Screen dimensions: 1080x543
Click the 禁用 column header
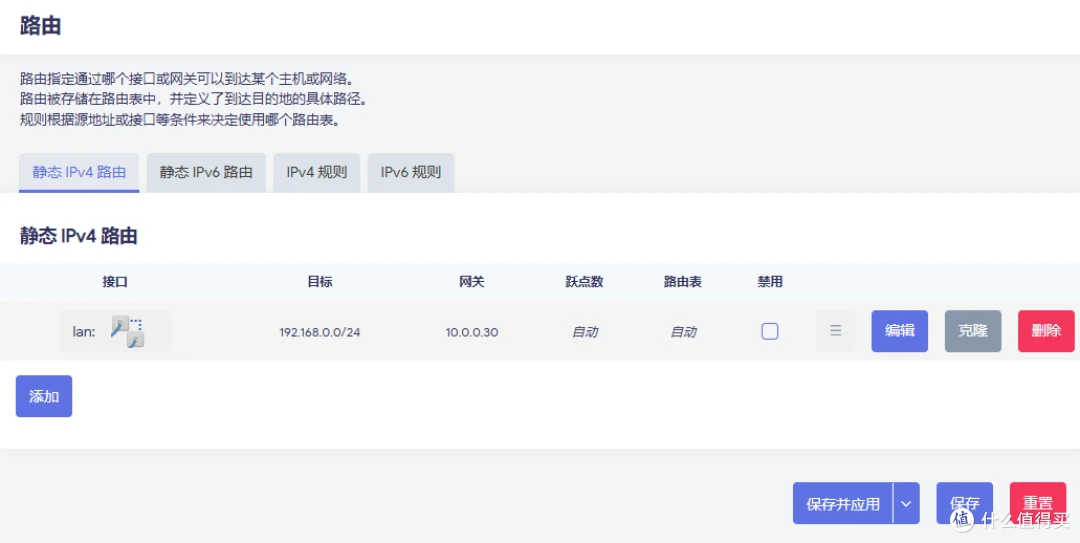(769, 282)
